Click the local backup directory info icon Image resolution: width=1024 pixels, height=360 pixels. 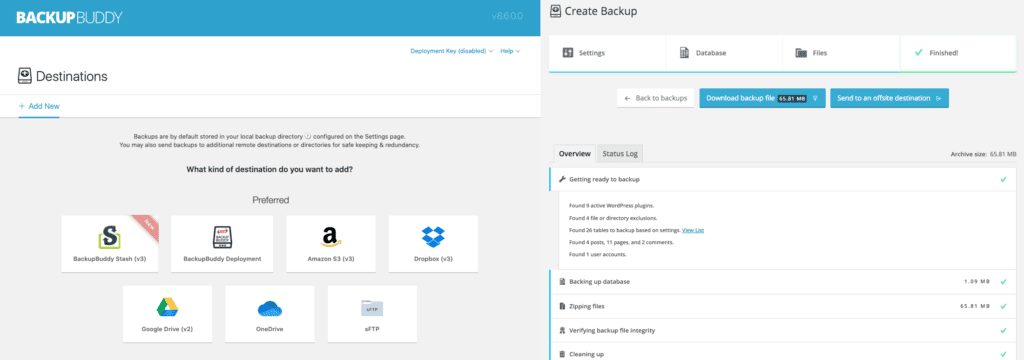click(308, 137)
